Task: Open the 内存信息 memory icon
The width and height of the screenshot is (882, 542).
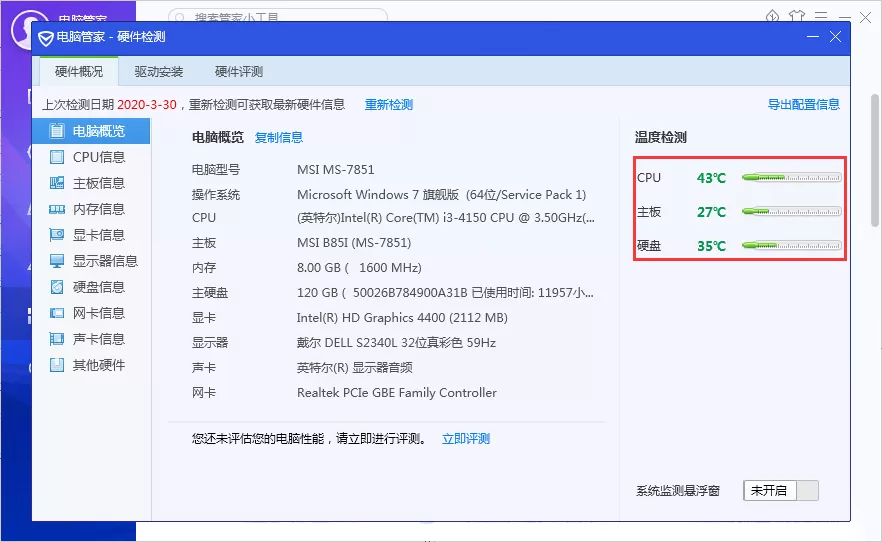Action: [x=57, y=209]
